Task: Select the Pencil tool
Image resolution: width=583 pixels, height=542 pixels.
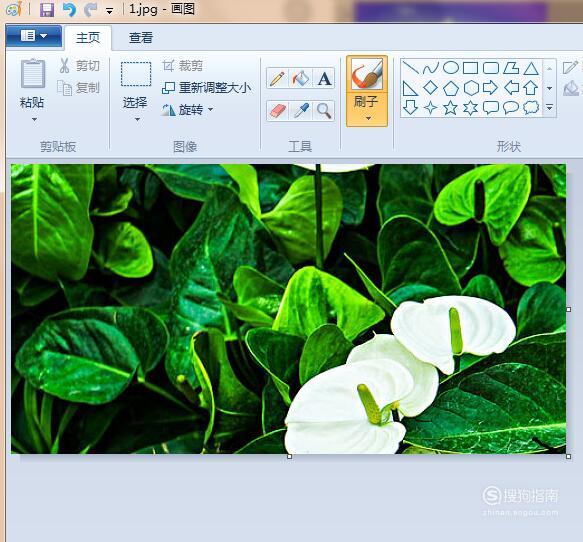Action: tap(277, 78)
